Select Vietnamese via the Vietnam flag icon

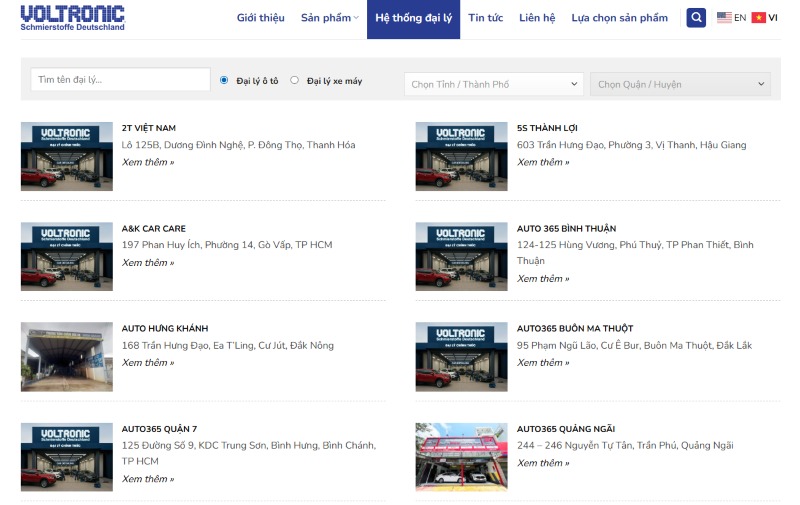[x=759, y=18]
